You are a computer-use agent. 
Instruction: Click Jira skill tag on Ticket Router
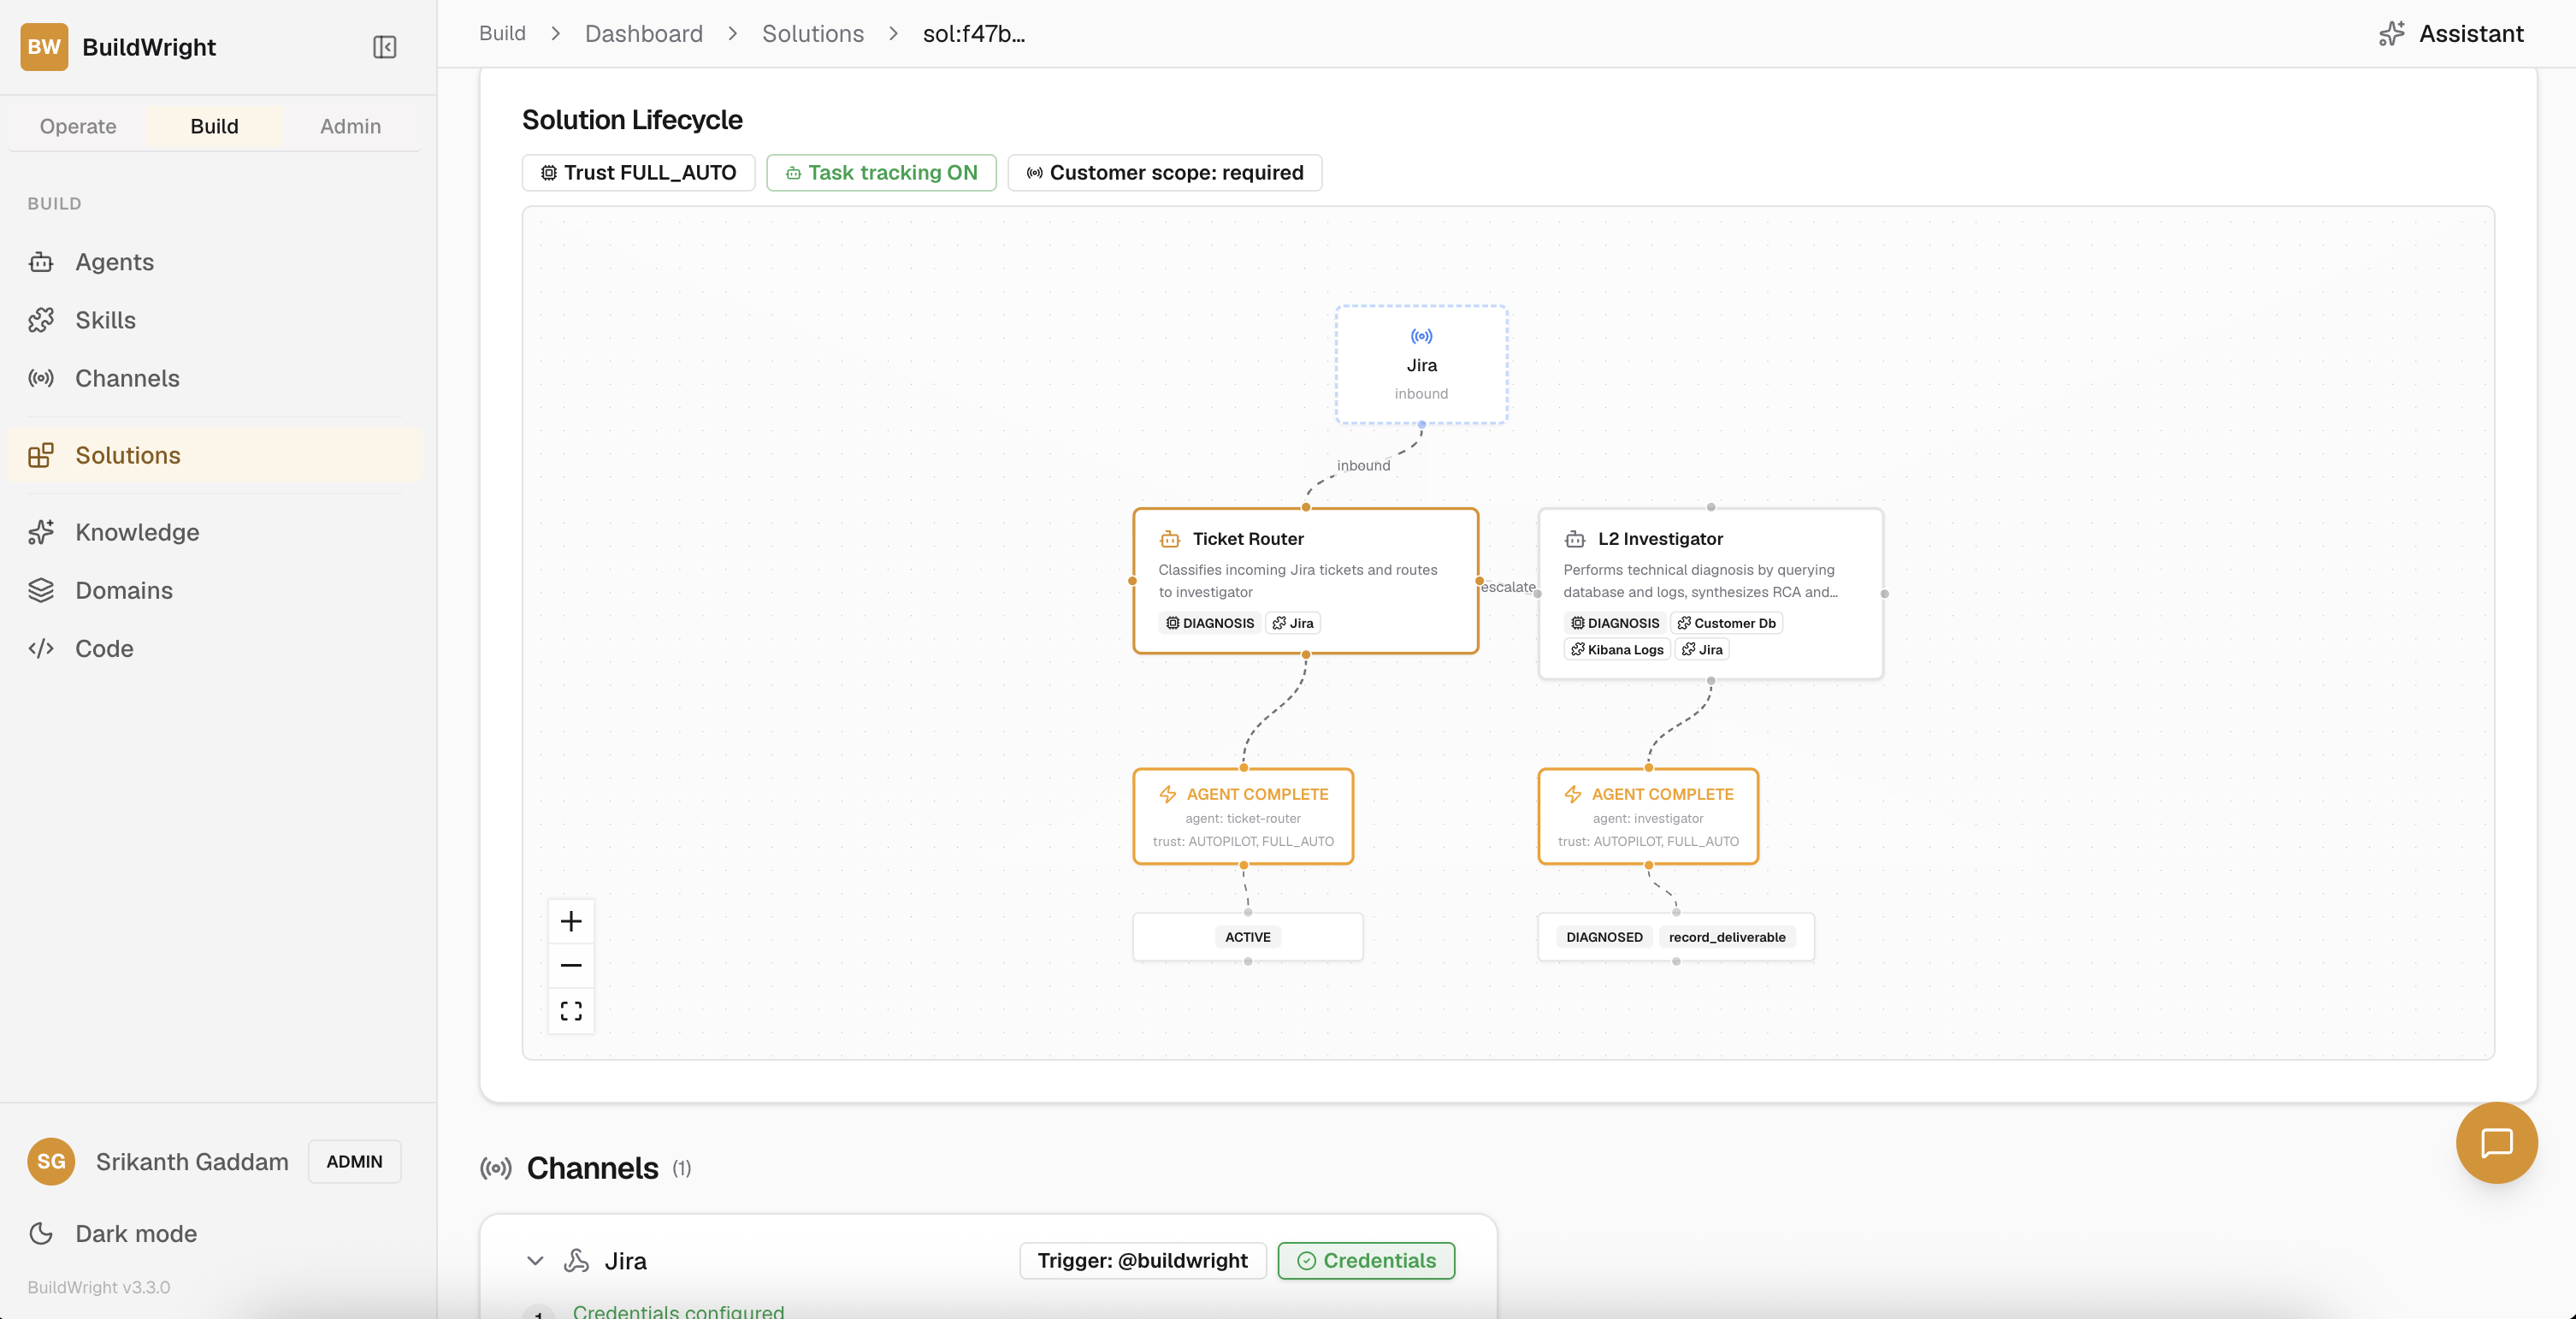(1293, 623)
